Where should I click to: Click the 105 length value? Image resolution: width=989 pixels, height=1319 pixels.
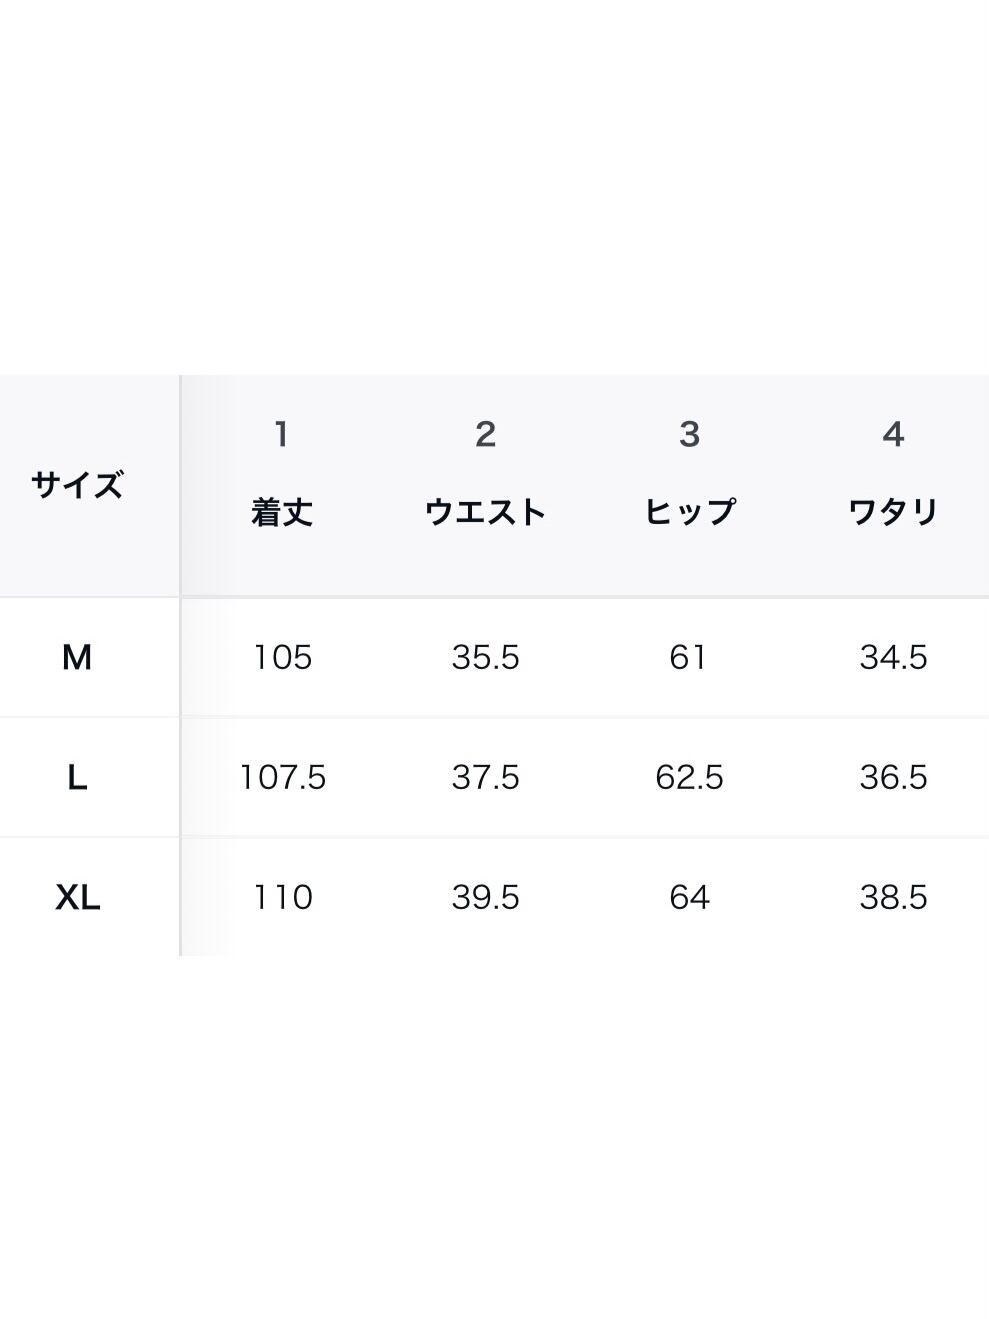pyautogui.click(x=282, y=657)
